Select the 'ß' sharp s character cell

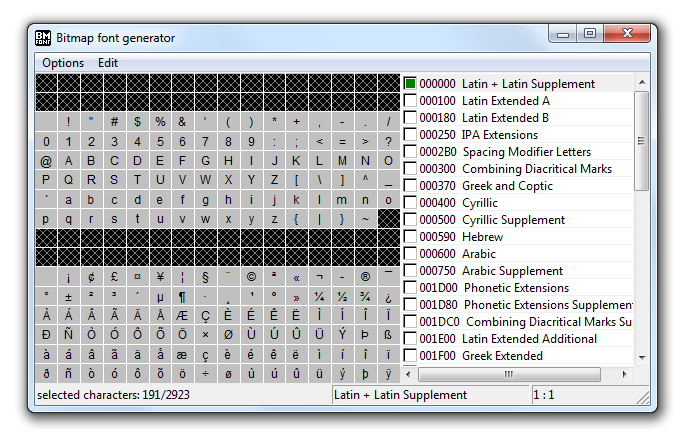click(x=388, y=335)
